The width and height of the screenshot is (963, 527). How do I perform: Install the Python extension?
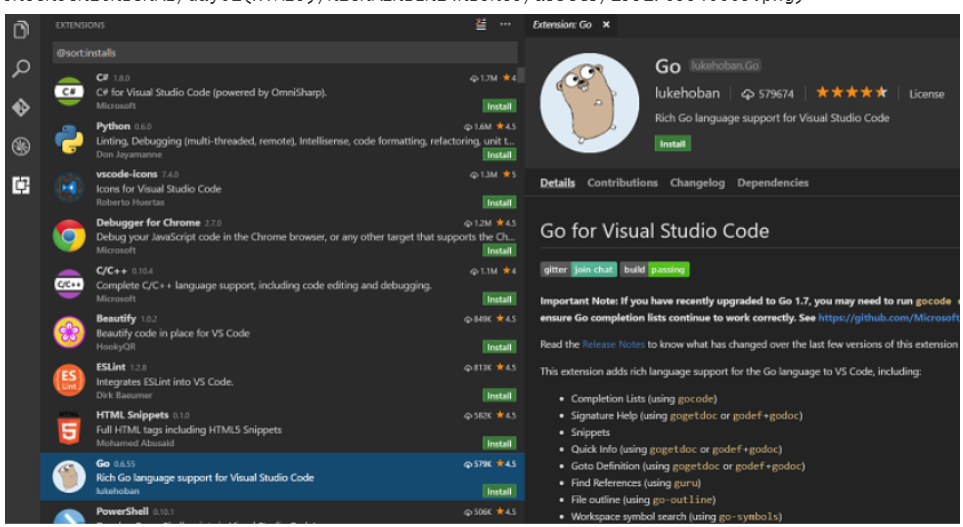[x=499, y=155]
